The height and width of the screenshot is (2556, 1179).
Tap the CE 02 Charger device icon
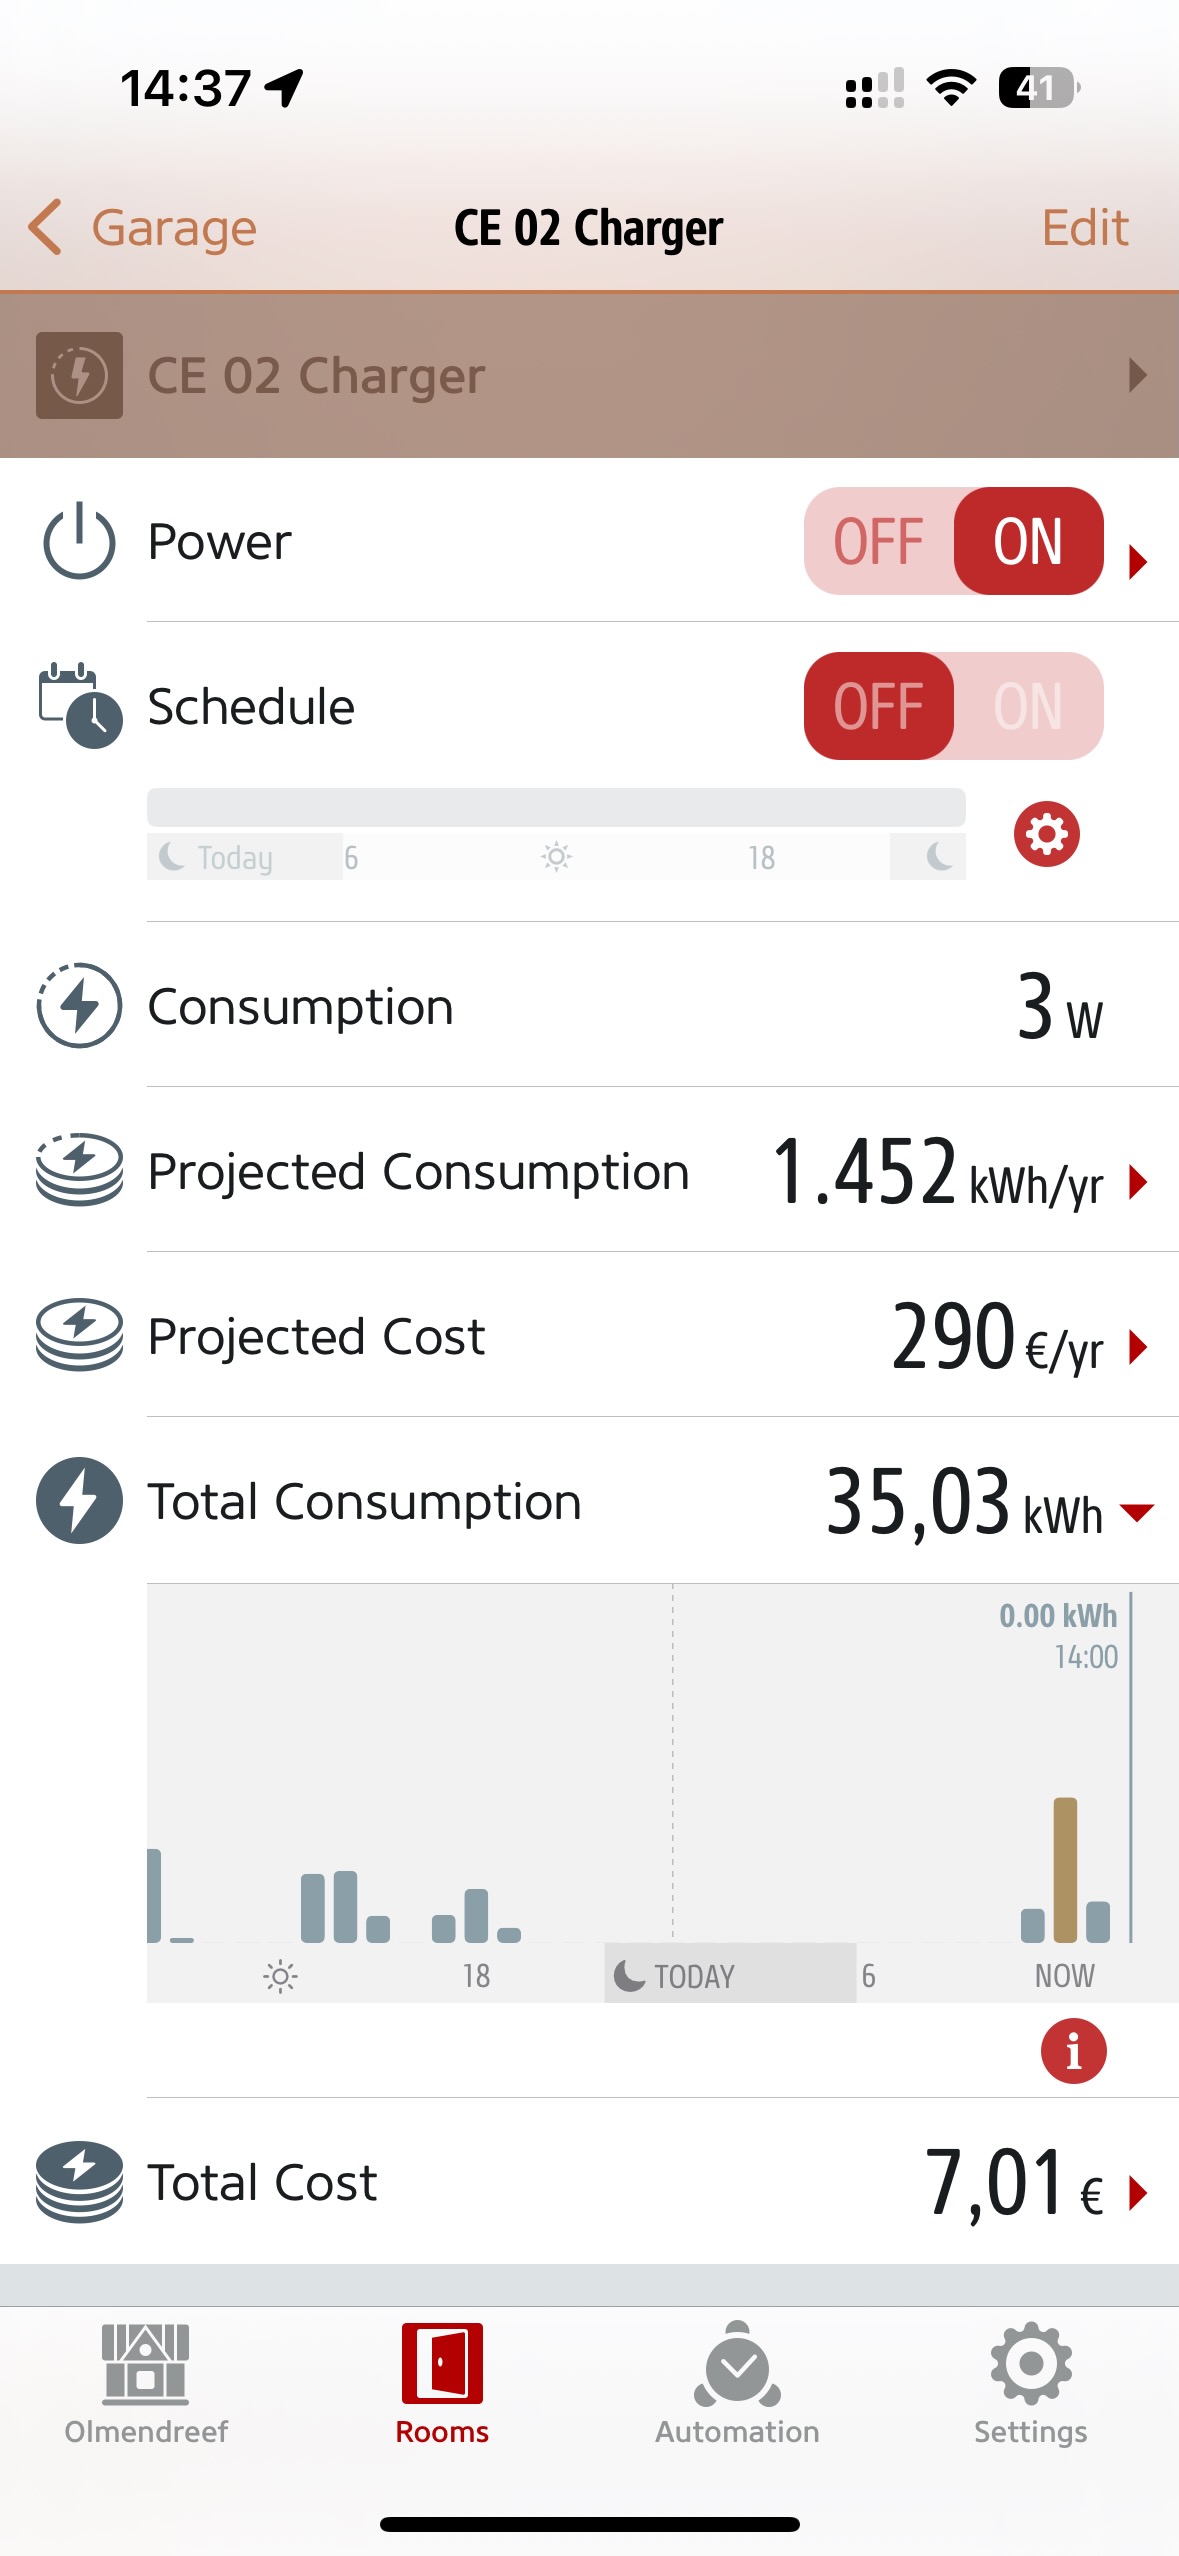point(79,375)
